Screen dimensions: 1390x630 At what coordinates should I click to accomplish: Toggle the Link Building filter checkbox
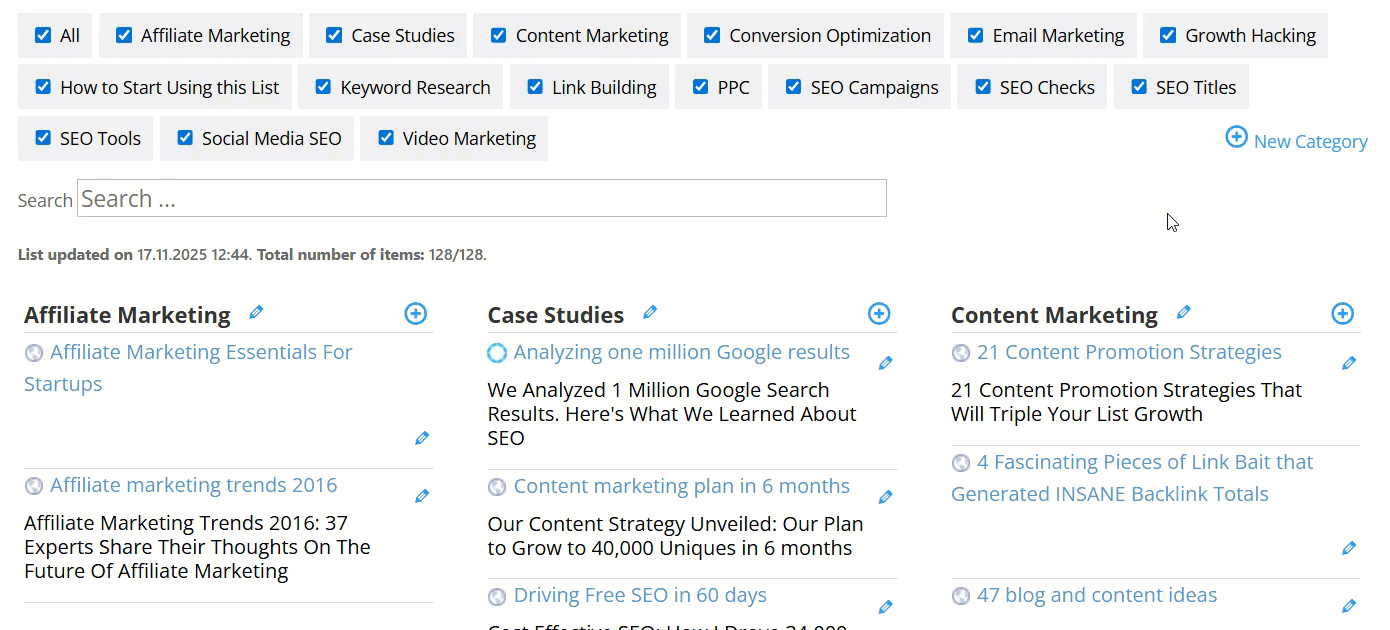click(535, 87)
